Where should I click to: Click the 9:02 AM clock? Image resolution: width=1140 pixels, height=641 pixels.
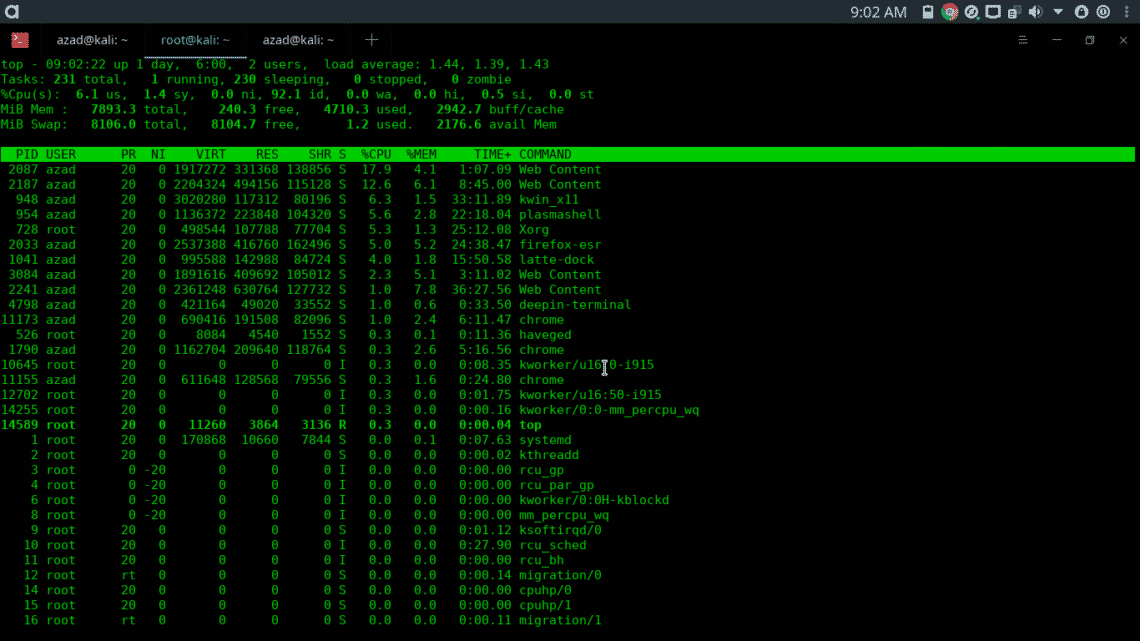878,12
